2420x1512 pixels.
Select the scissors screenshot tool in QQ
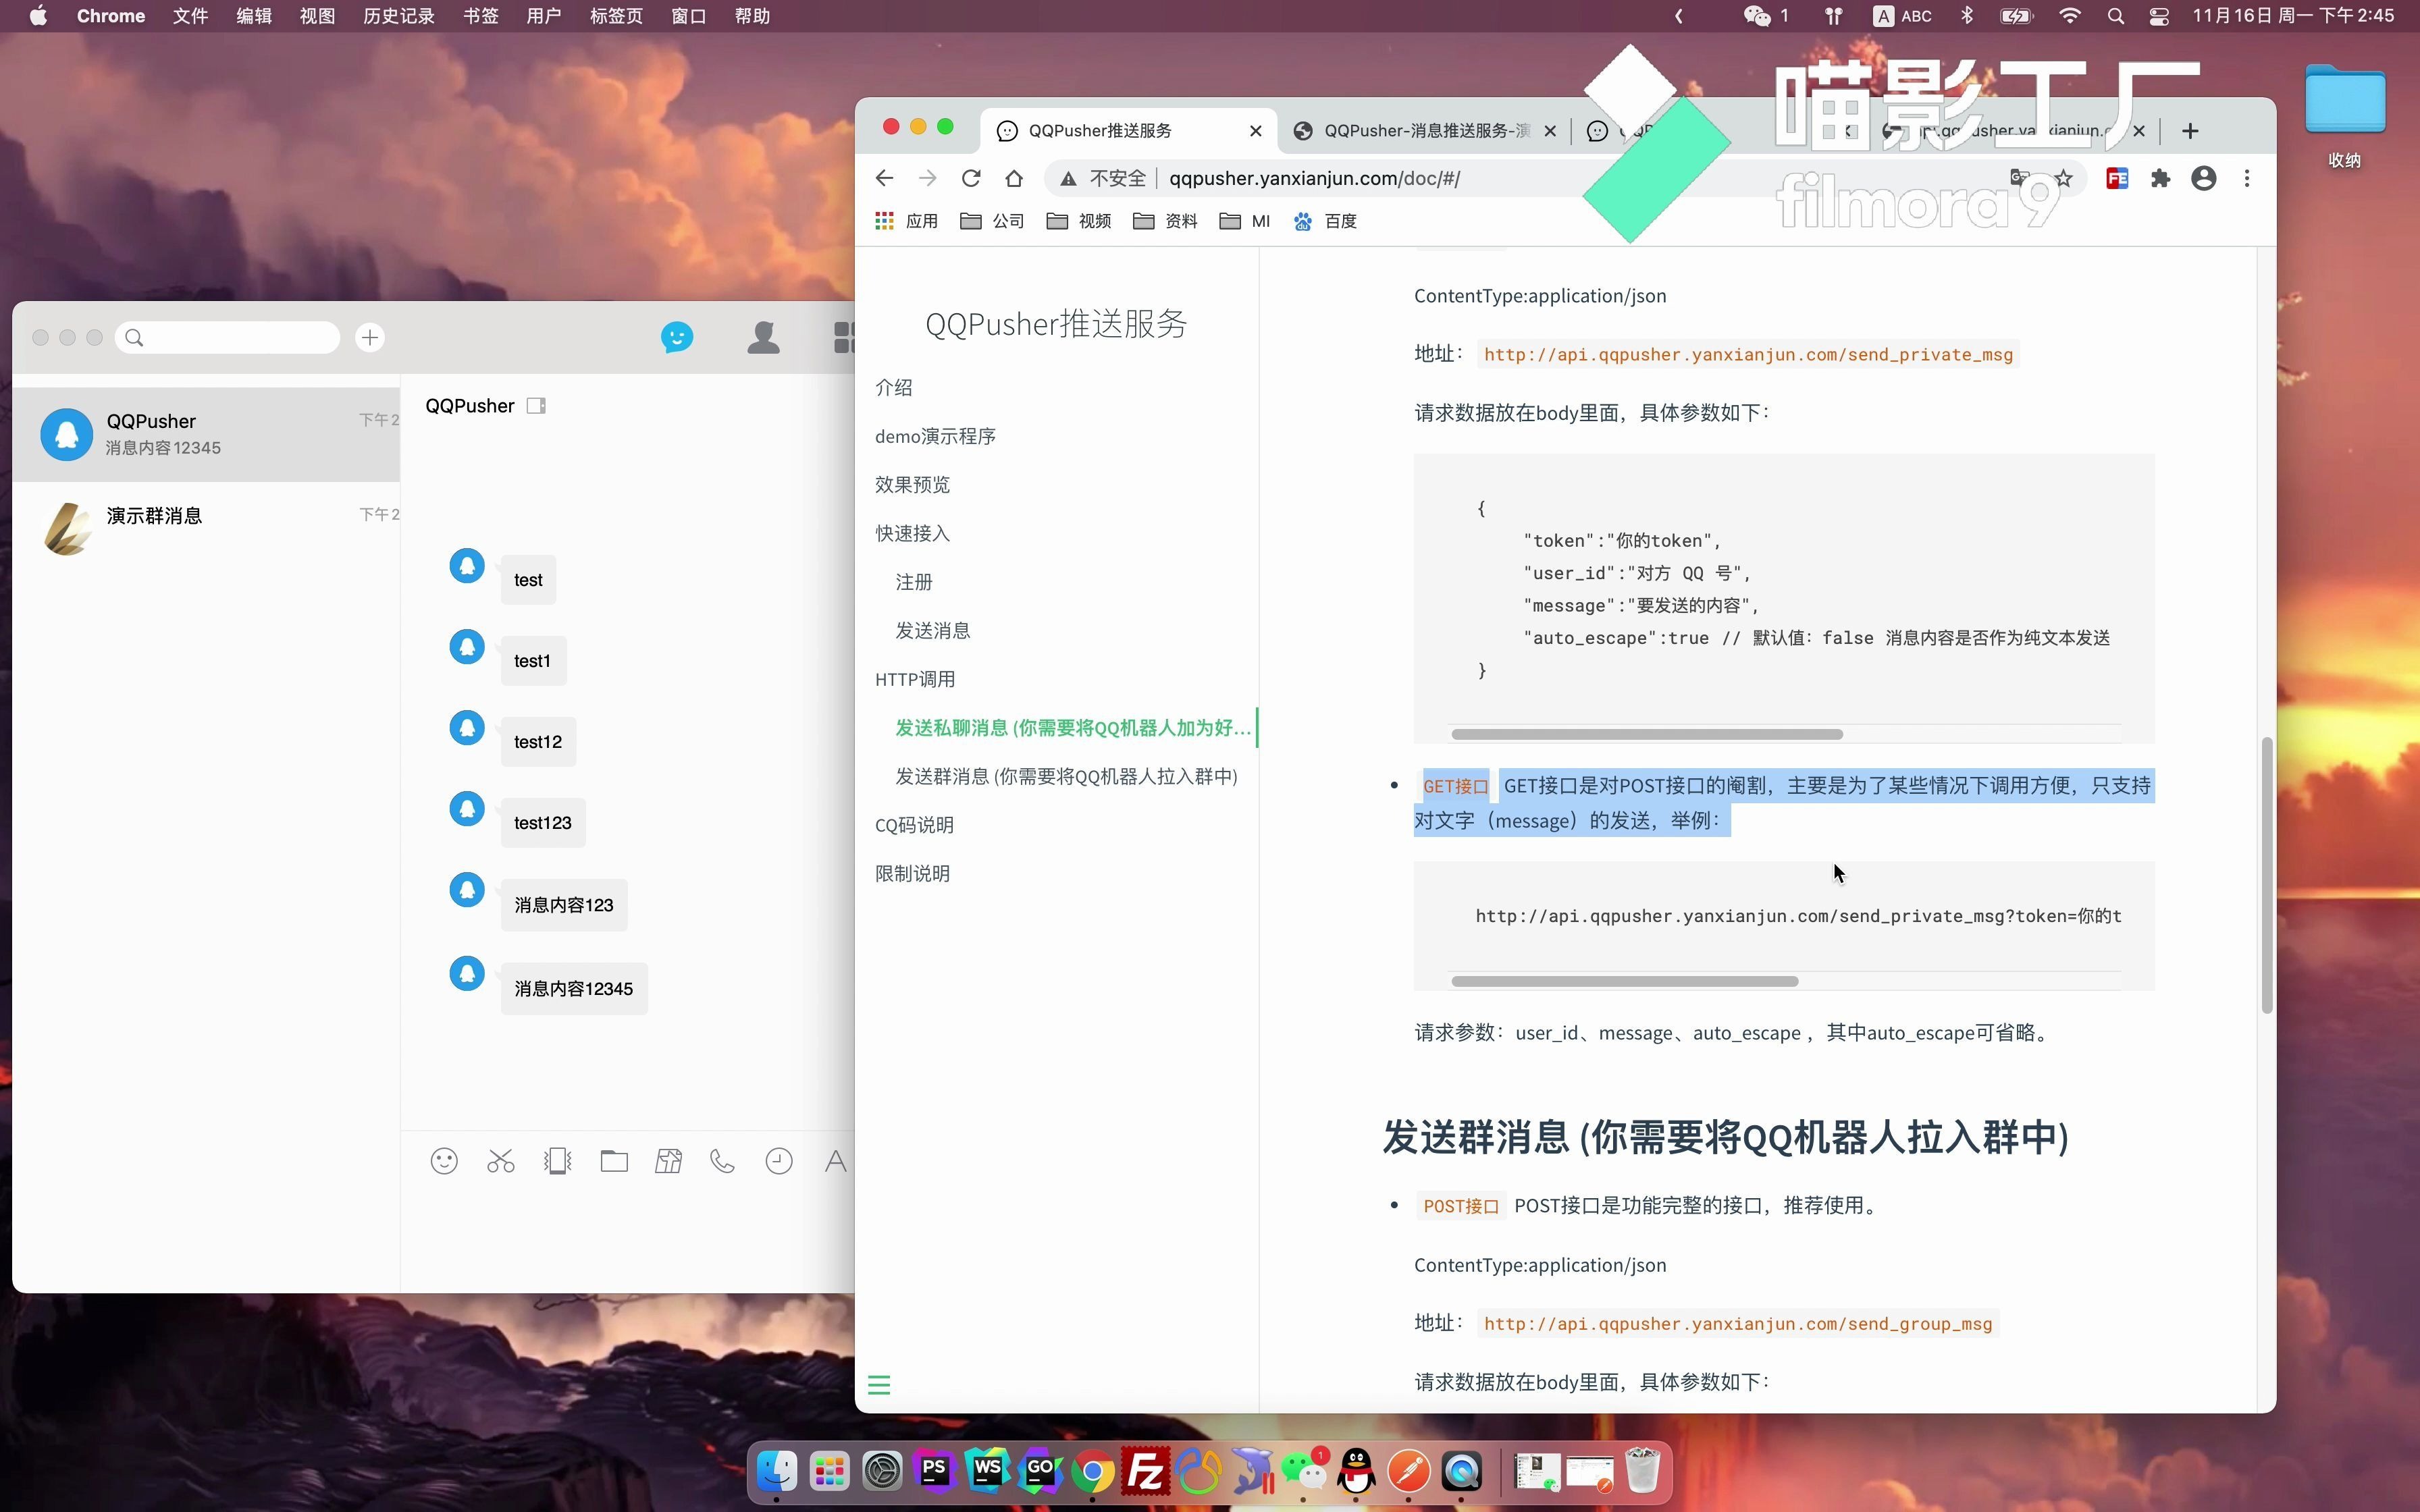pyautogui.click(x=501, y=1161)
